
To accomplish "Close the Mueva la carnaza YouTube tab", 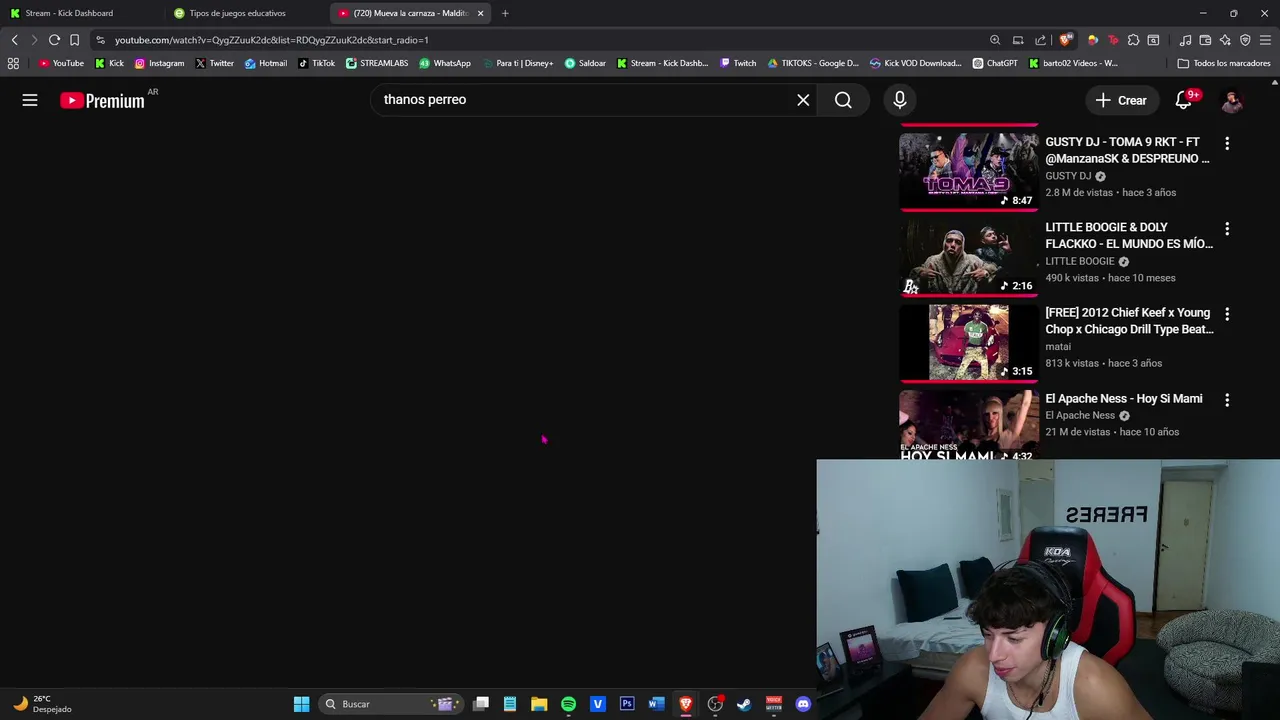I will point(480,13).
